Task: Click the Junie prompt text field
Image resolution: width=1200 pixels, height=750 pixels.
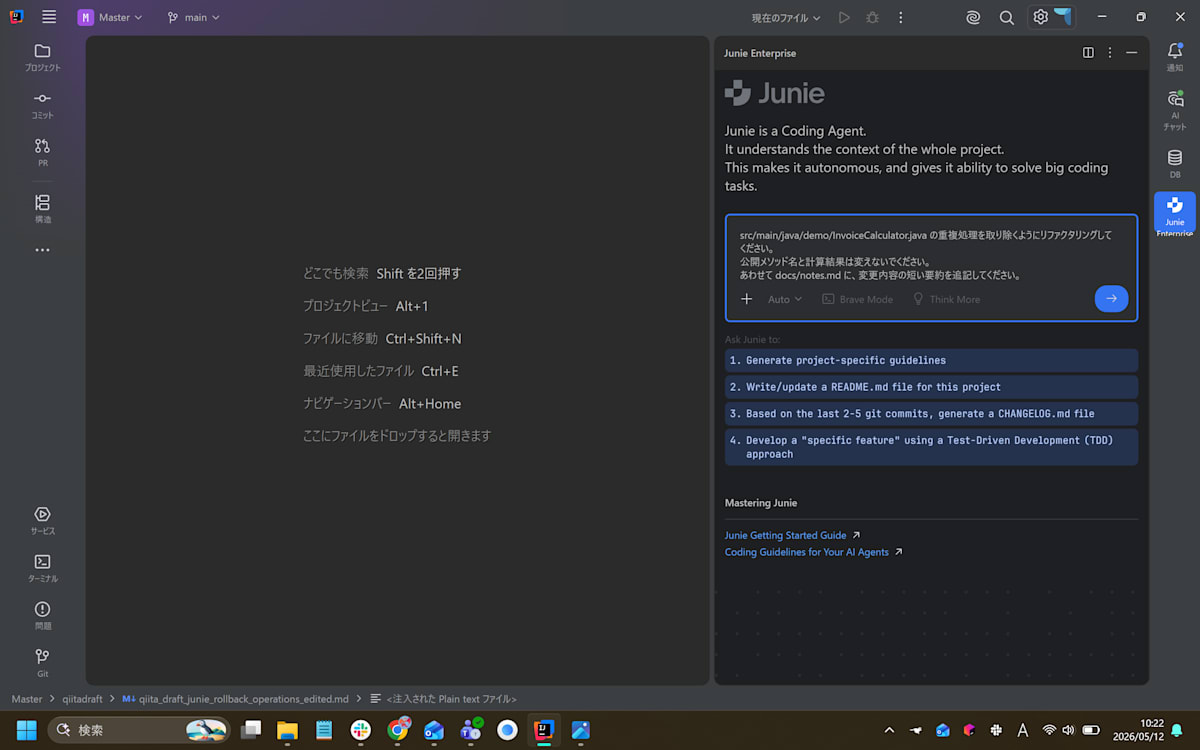Action: pos(931,254)
